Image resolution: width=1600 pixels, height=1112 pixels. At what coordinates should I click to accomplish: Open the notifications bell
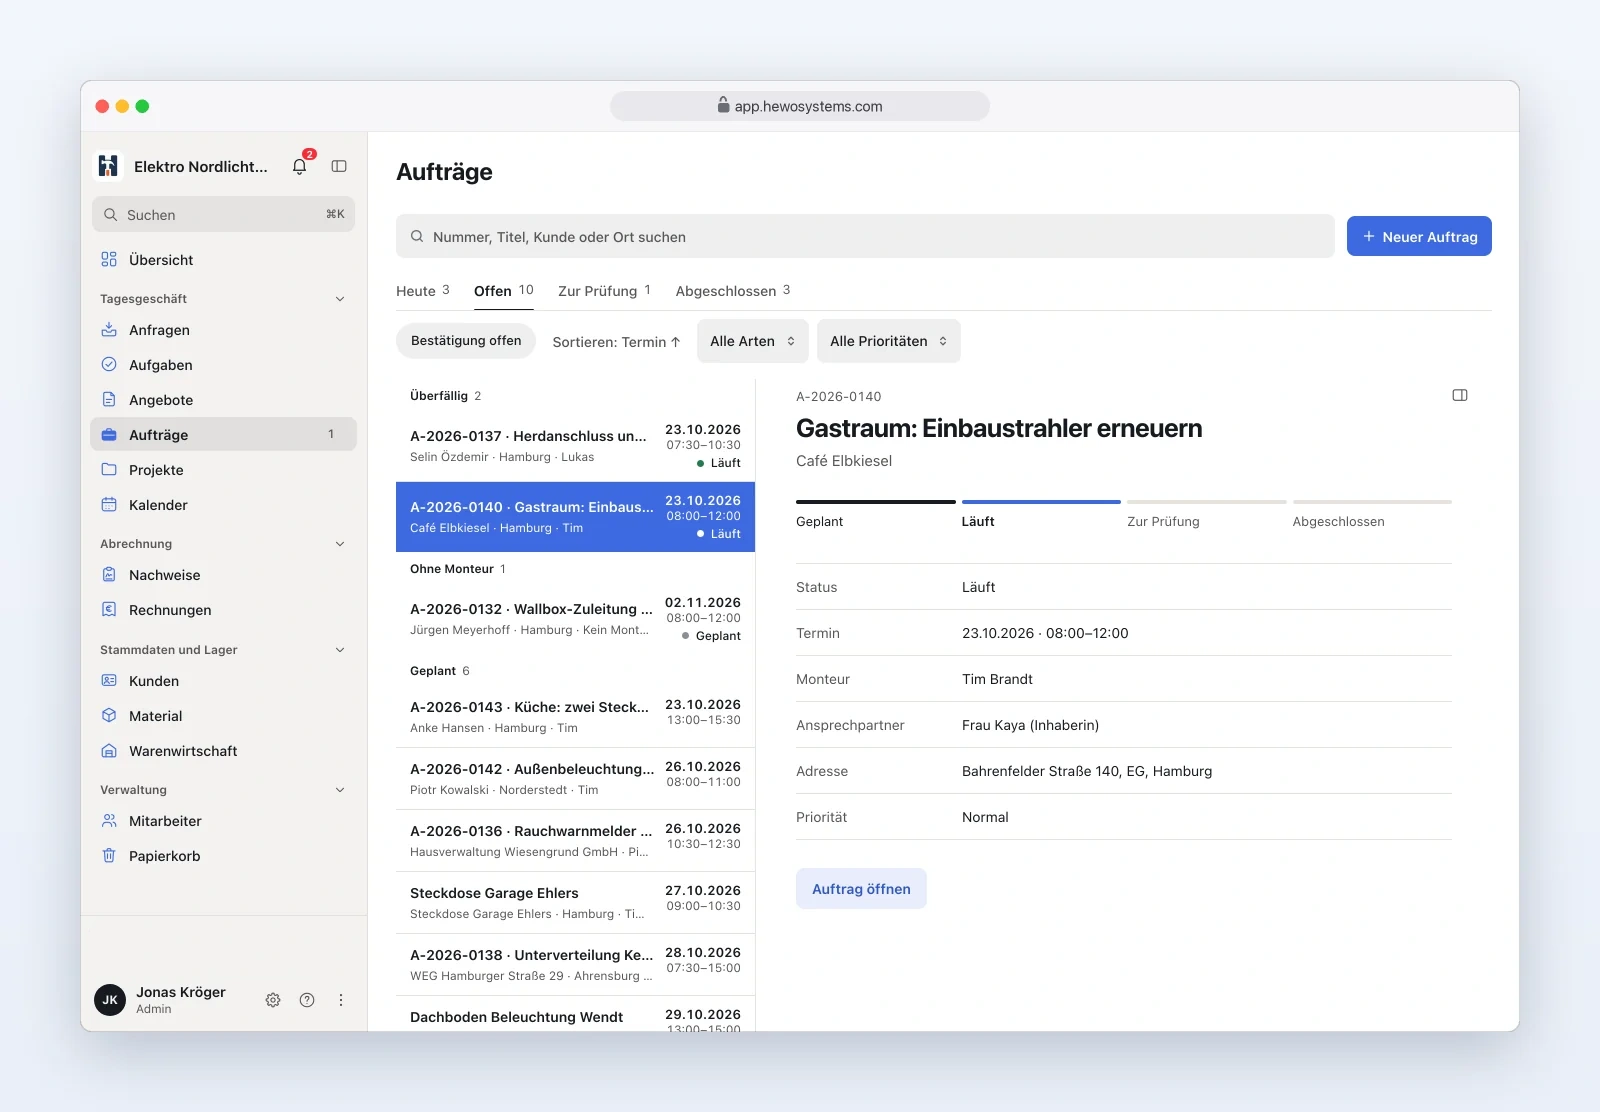[x=300, y=166]
